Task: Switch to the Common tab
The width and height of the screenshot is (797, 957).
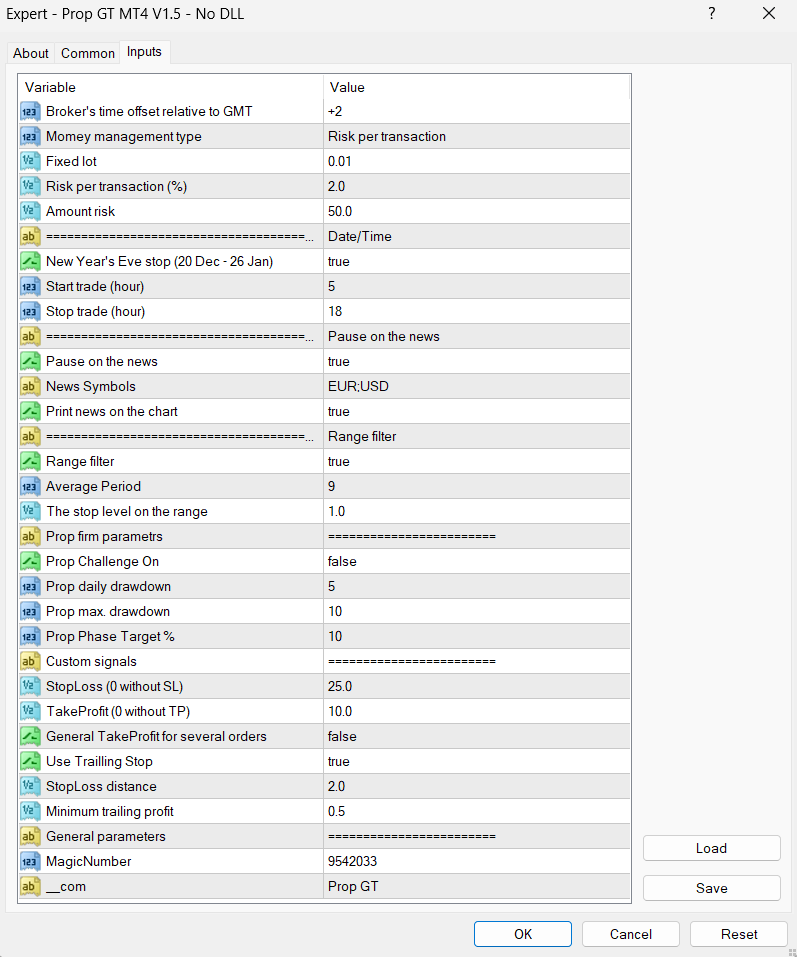Action: pos(88,54)
